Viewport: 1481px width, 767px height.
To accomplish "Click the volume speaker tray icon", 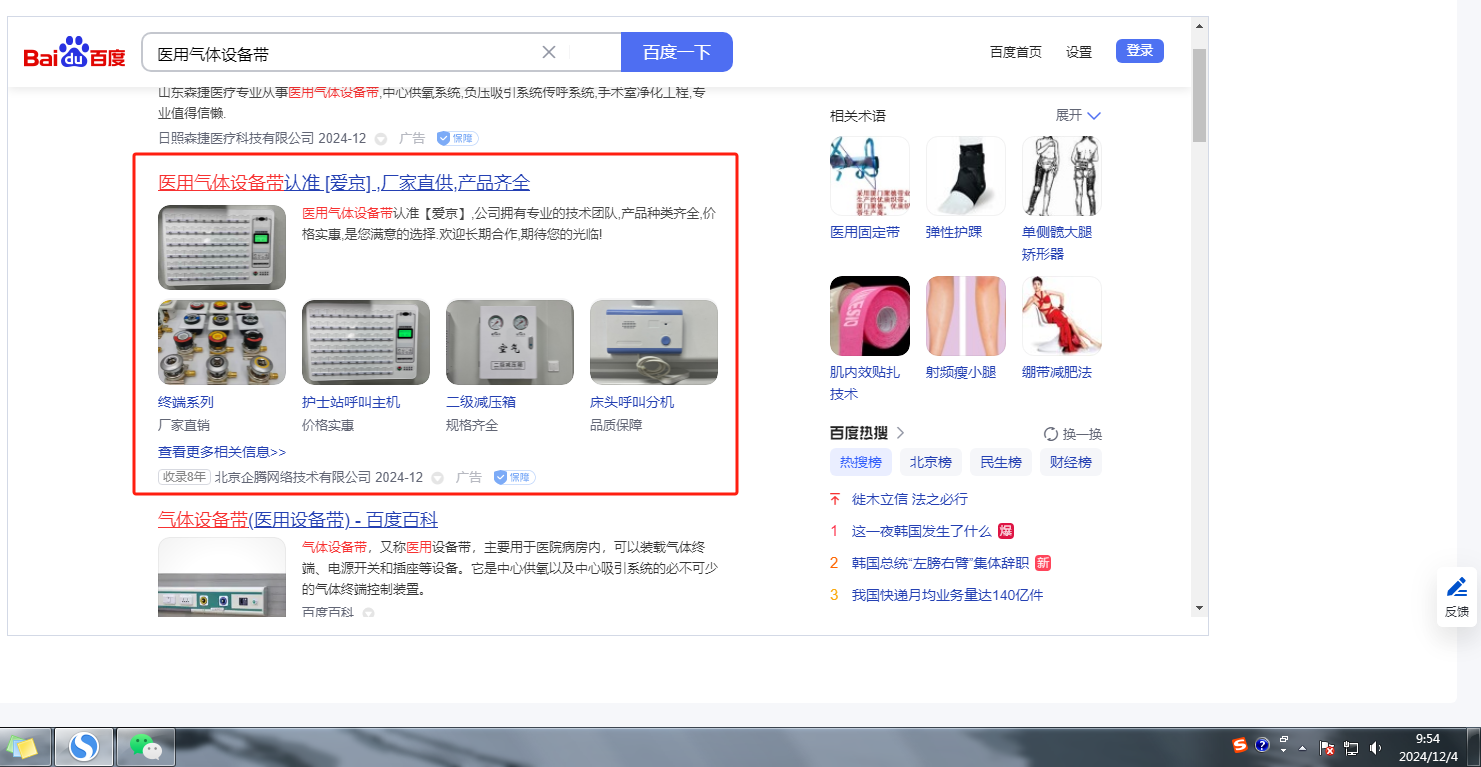I will (1375, 748).
